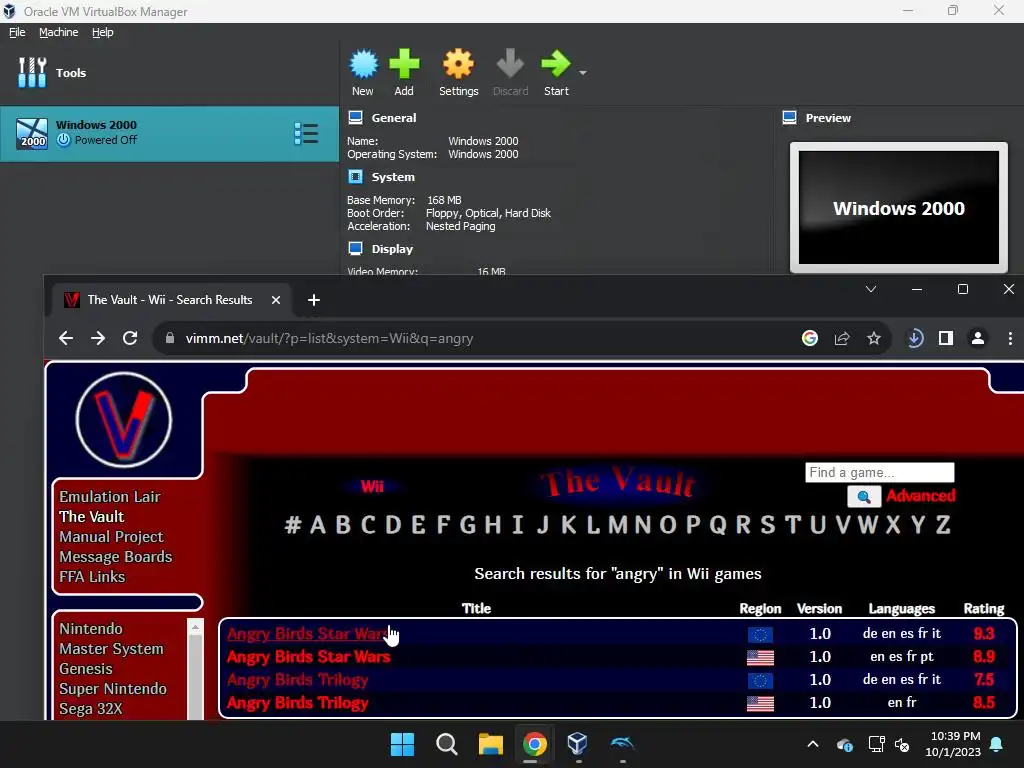Show hidden system tray icons chevron
The height and width of the screenshot is (768, 1024).
click(812, 744)
